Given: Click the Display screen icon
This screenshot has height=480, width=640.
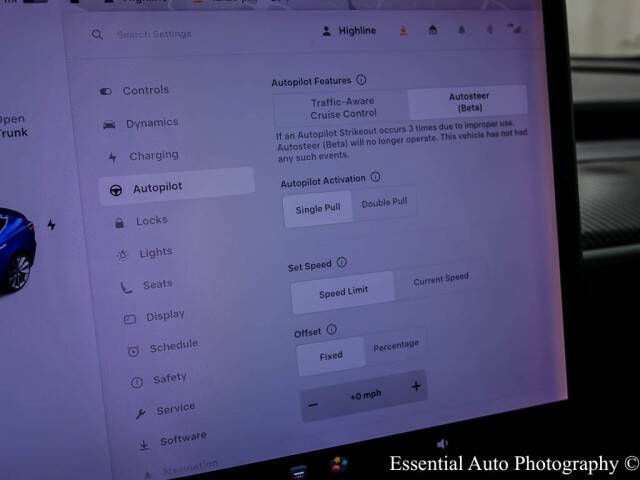Looking at the screenshot, I should (130, 319).
